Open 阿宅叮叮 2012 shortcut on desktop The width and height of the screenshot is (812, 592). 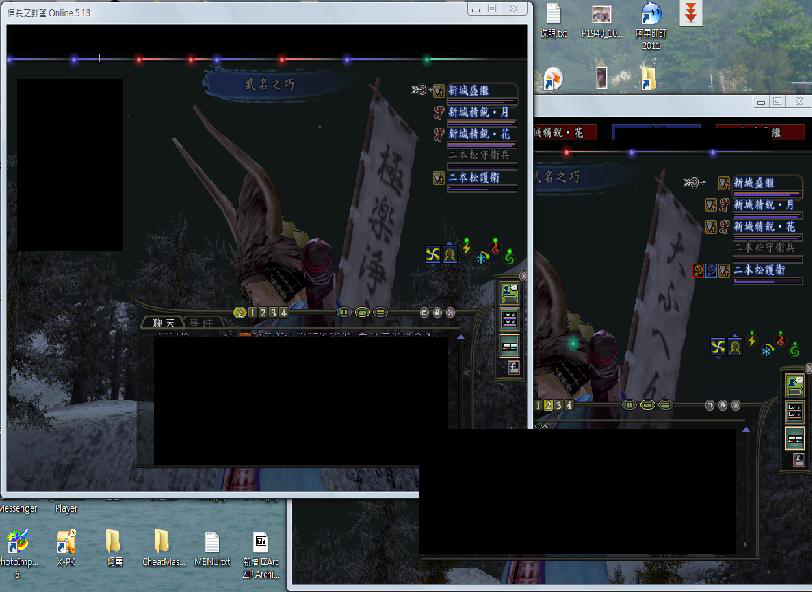[651, 25]
